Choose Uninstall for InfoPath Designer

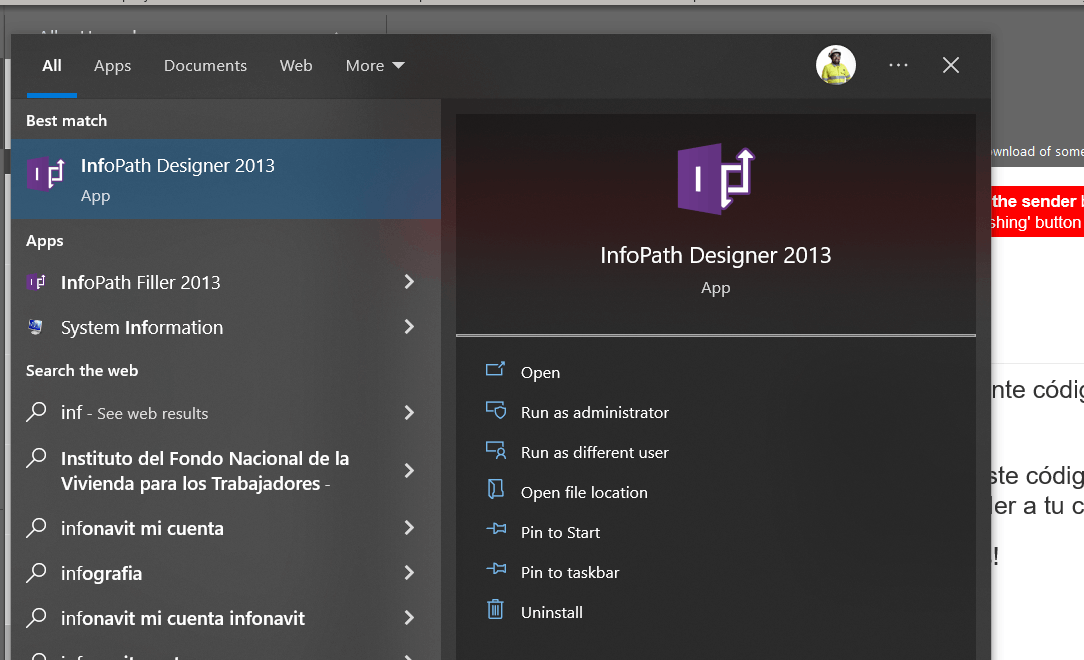[552, 613]
